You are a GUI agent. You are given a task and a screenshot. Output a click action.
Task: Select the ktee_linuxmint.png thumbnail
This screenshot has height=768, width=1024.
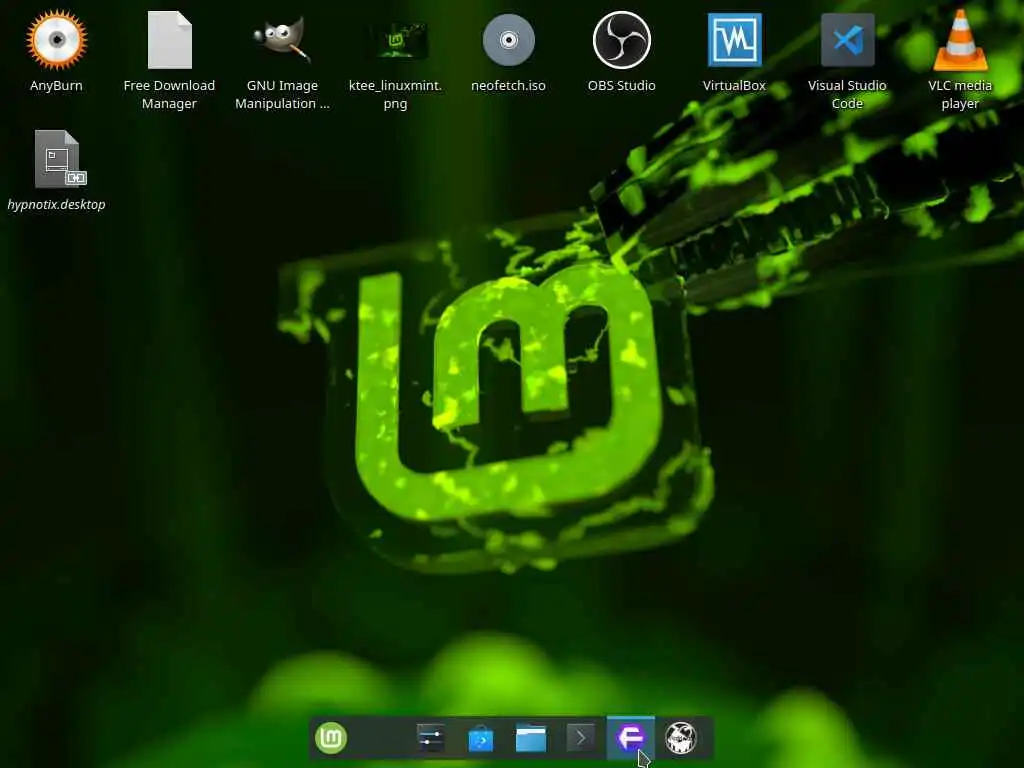(395, 40)
